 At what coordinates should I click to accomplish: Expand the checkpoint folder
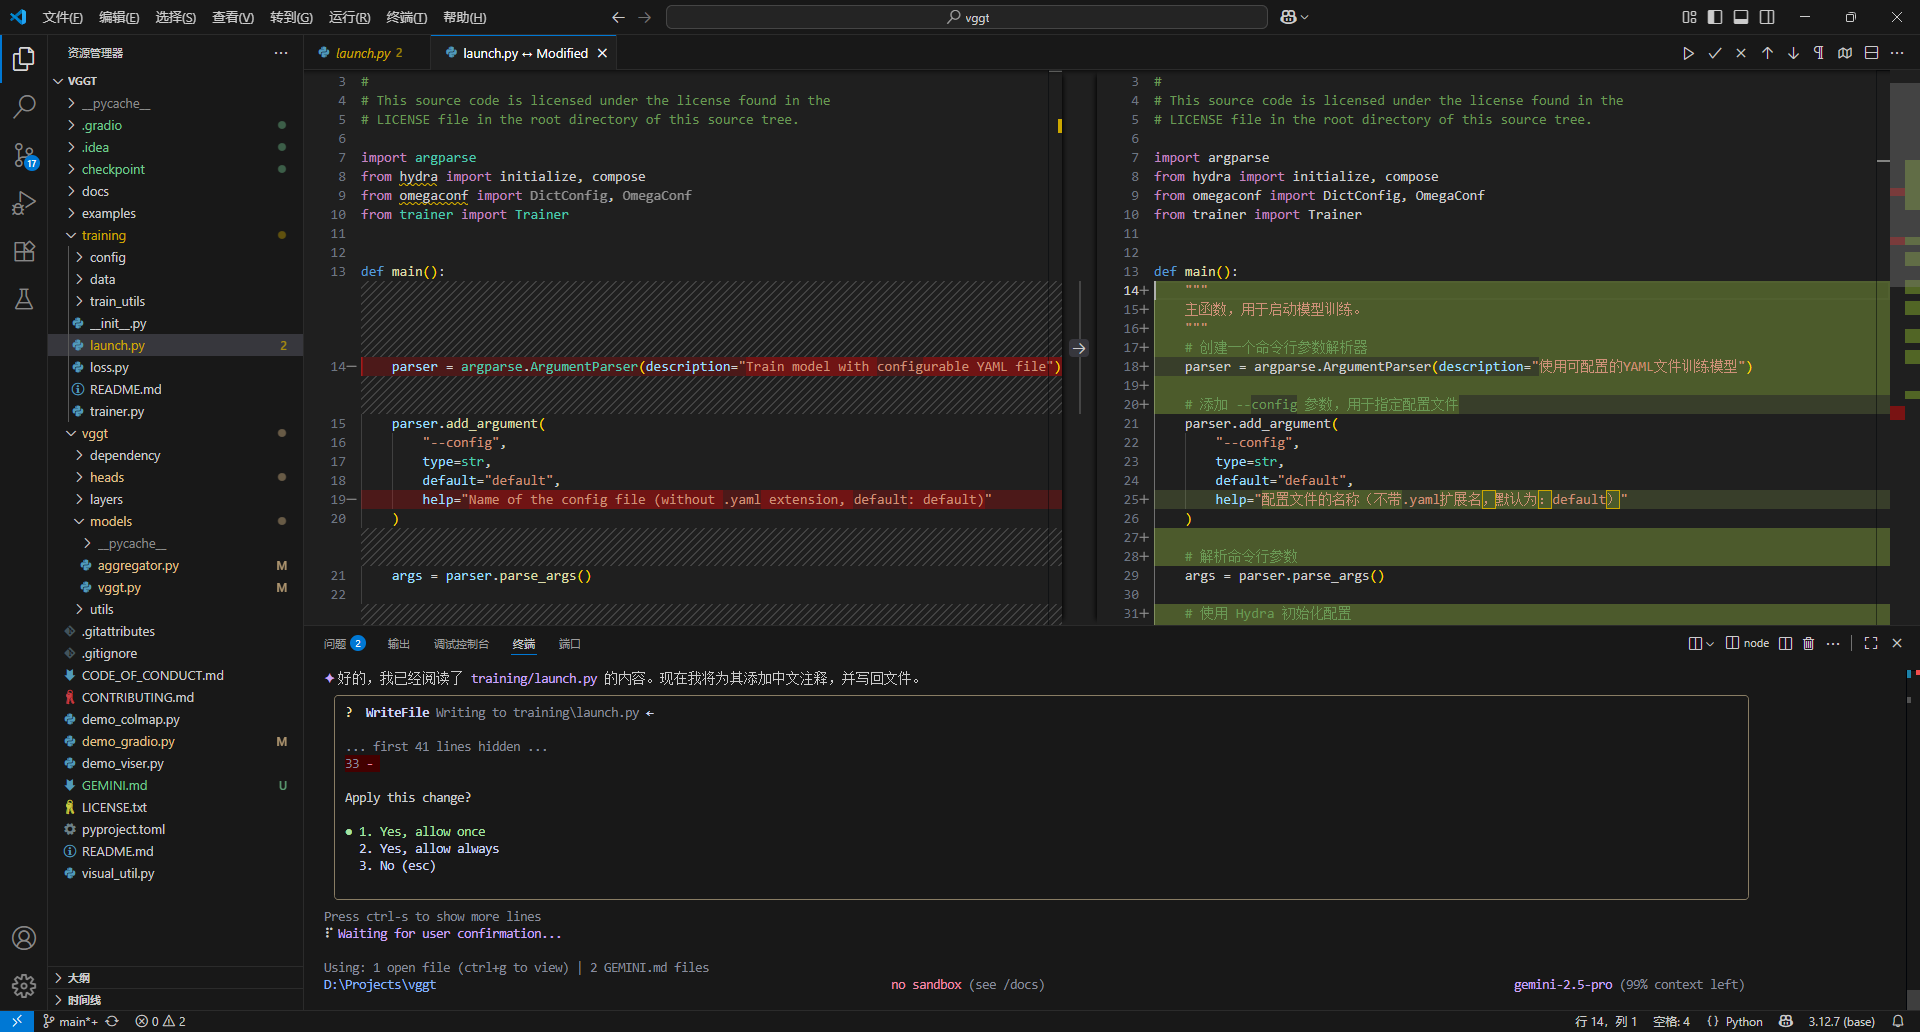click(113, 169)
